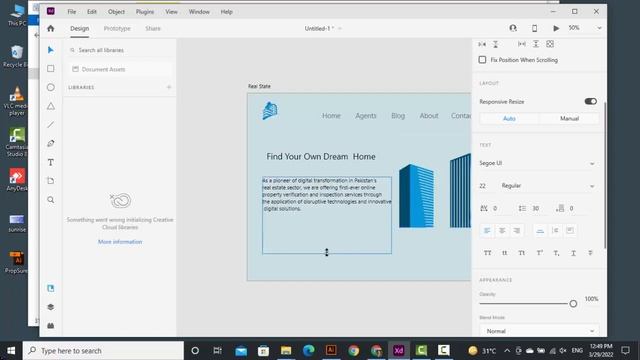The image size is (640, 360).
Task: Select the Real State artboard title
Action: click(x=259, y=86)
